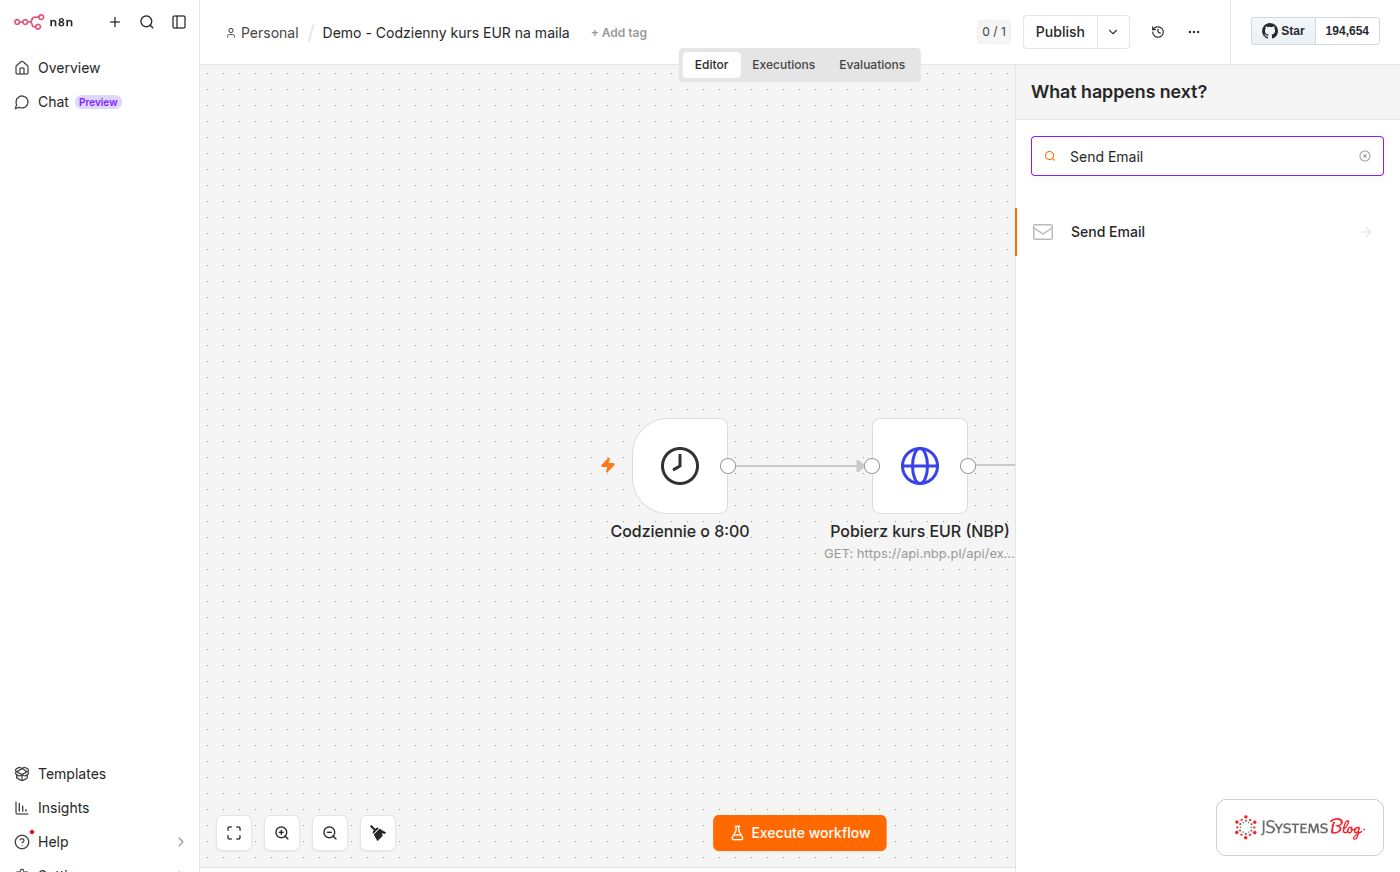Fit workflow to view icon
Image resolution: width=1400 pixels, height=872 pixels.
(234, 833)
